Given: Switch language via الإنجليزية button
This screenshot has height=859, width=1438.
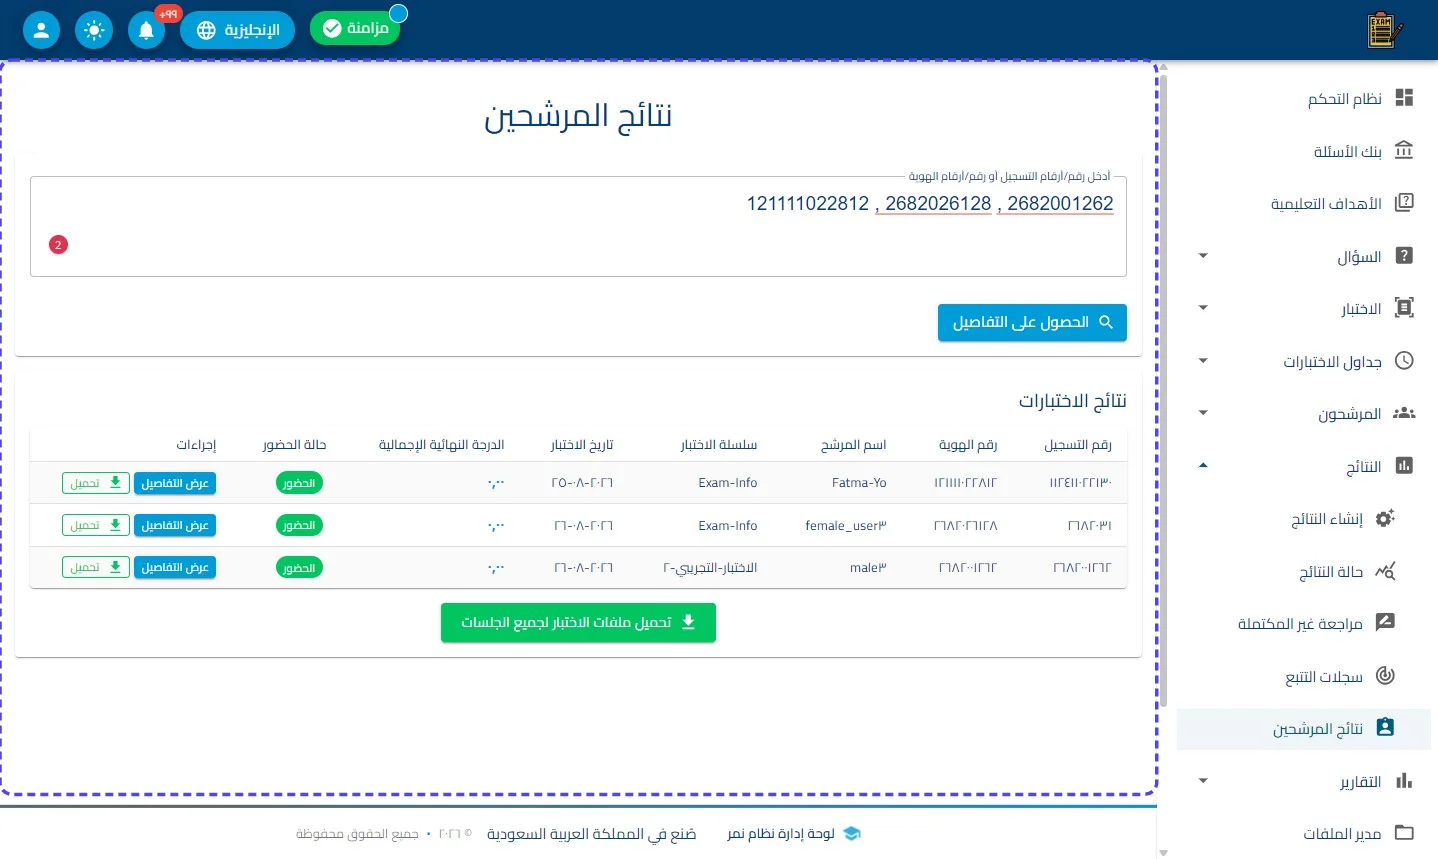Looking at the screenshot, I should pos(237,30).
